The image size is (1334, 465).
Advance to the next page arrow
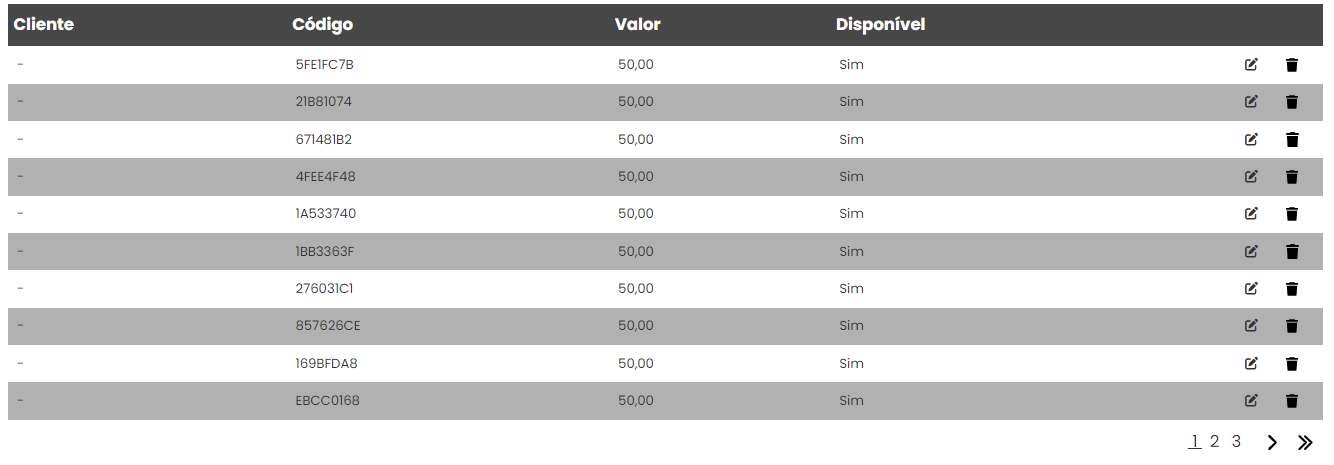pyautogui.click(x=1272, y=442)
